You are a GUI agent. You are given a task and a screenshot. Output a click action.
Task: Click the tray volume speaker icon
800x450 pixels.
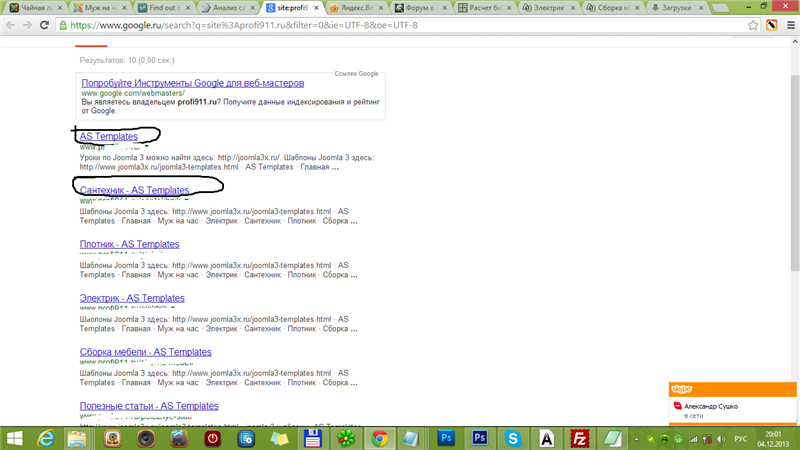(x=721, y=439)
